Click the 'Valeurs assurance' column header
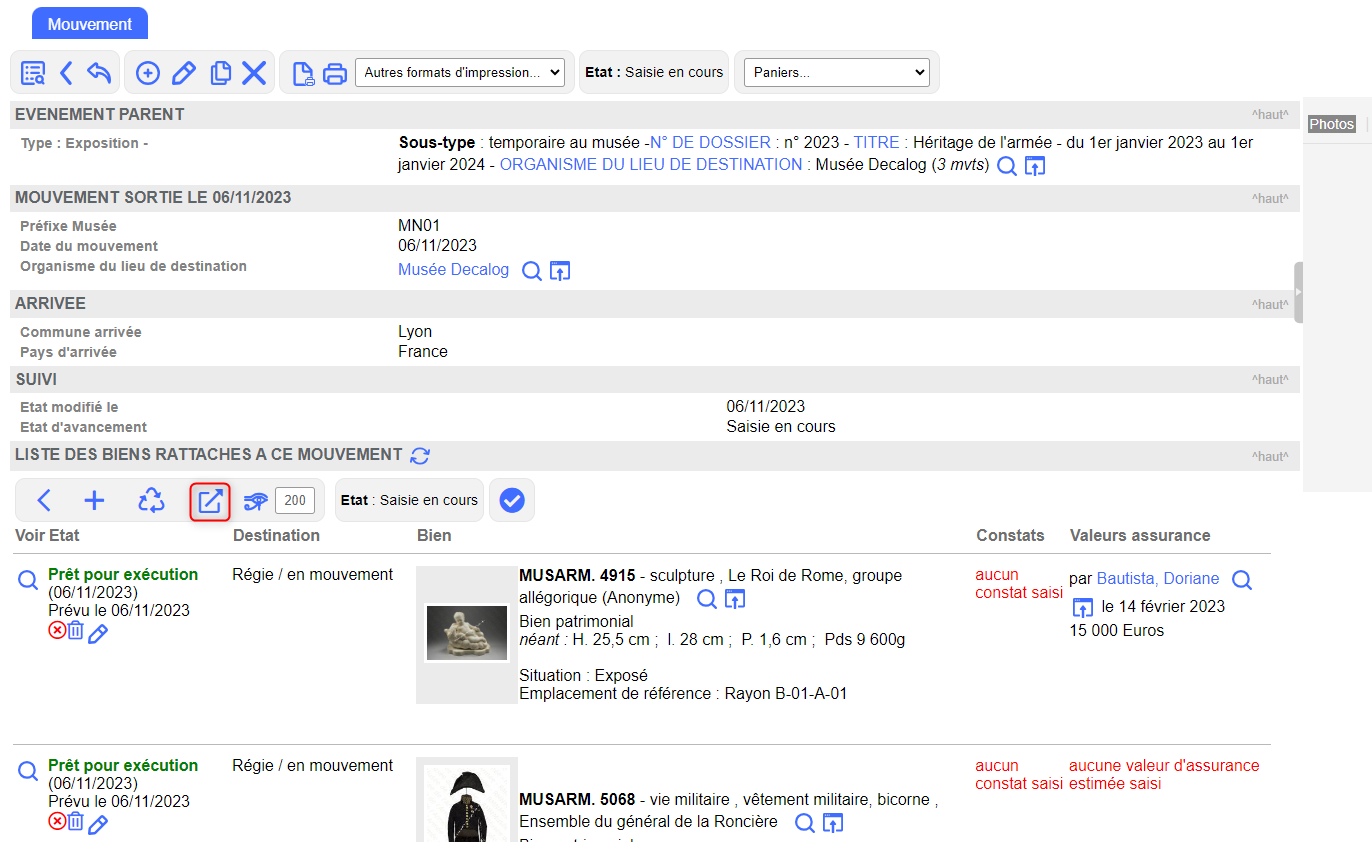This screenshot has height=842, width=1372. point(1140,536)
